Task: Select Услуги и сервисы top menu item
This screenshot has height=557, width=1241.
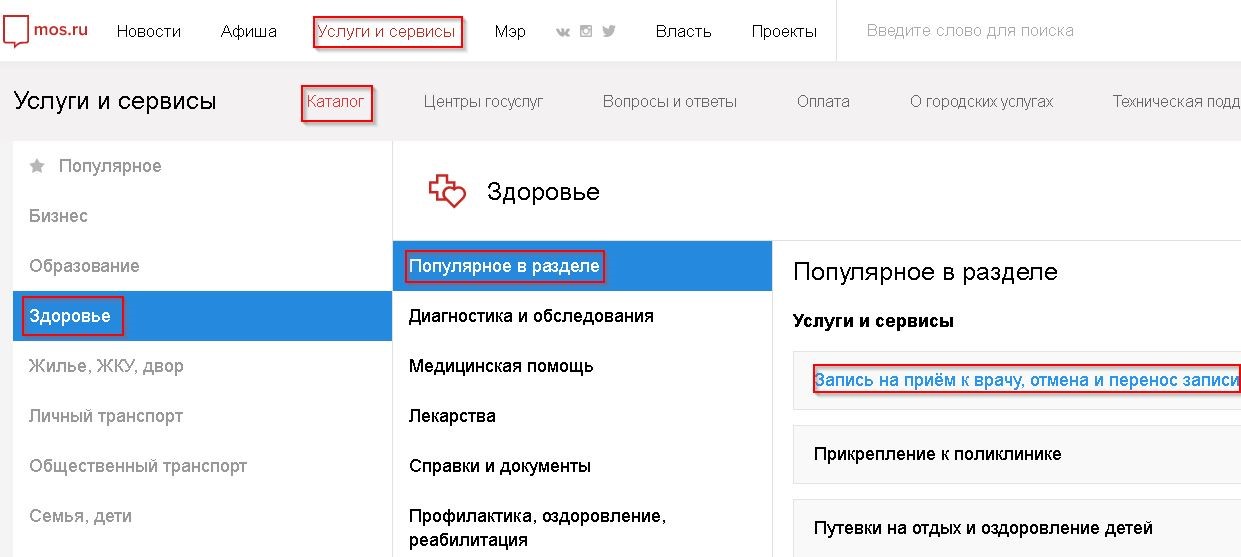Action: coord(386,31)
